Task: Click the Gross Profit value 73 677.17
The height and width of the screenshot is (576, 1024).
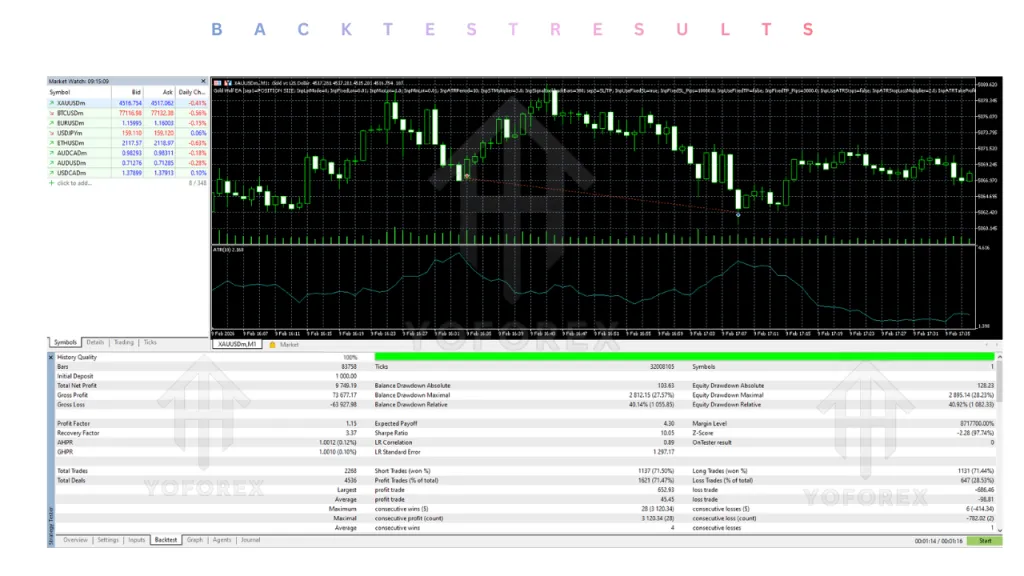Action: click(x=344, y=395)
